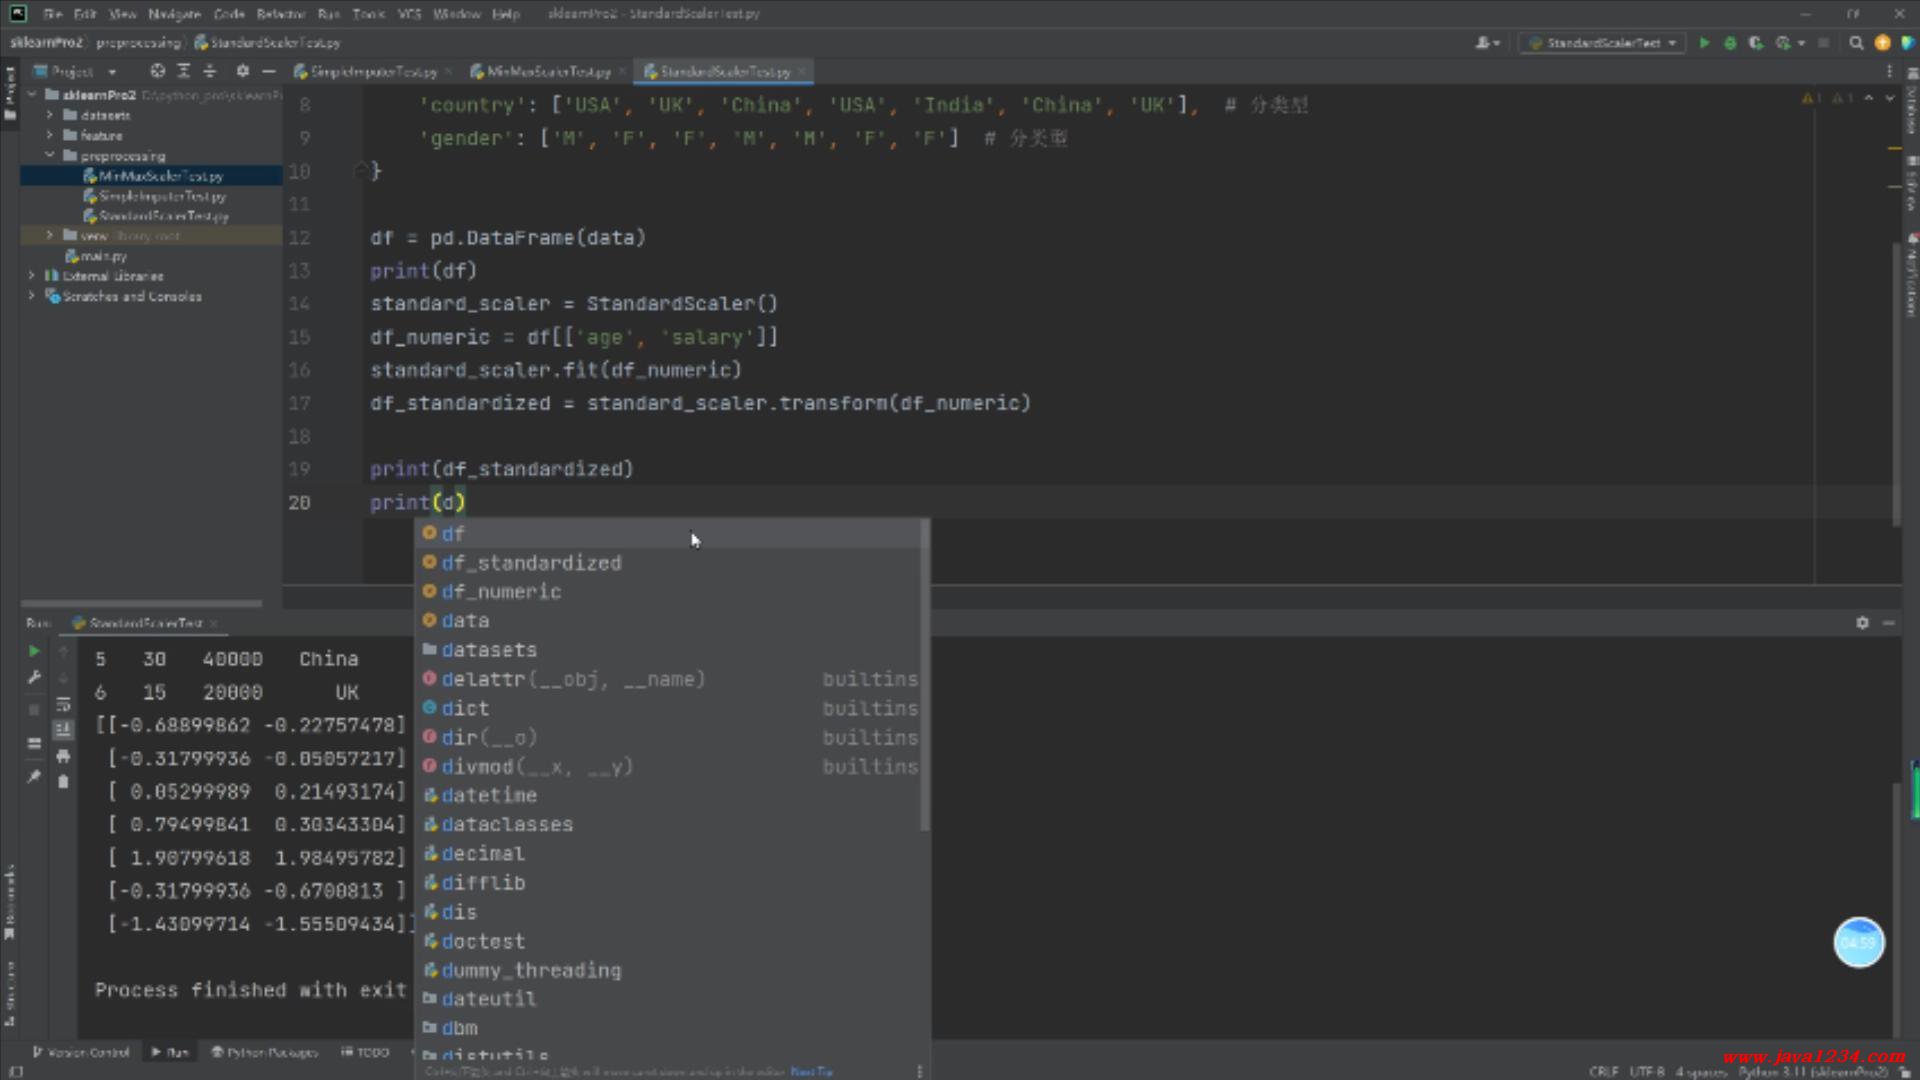Click the locate/select opened file target icon
1920x1080 pixels.
pyautogui.click(x=157, y=71)
